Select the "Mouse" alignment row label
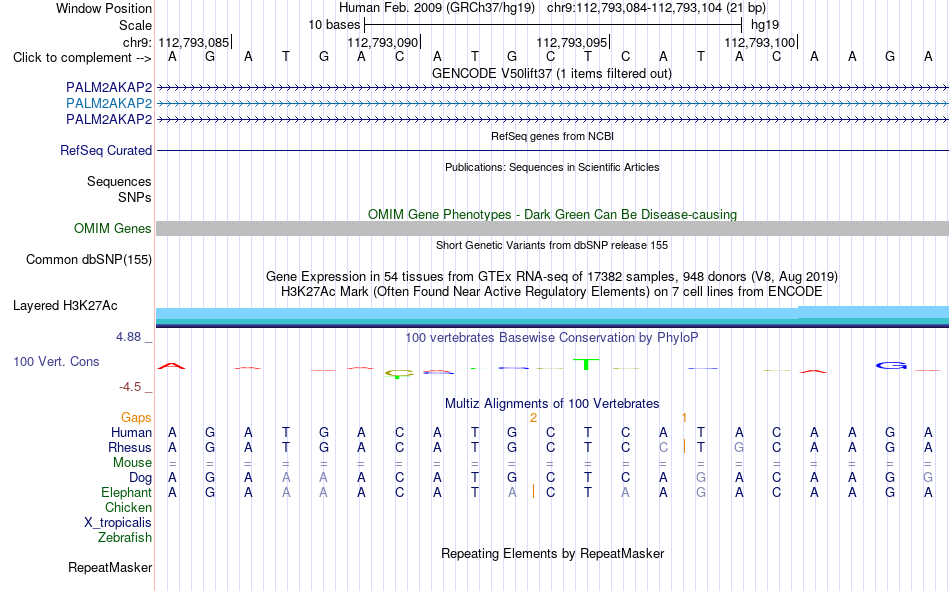 (x=132, y=462)
